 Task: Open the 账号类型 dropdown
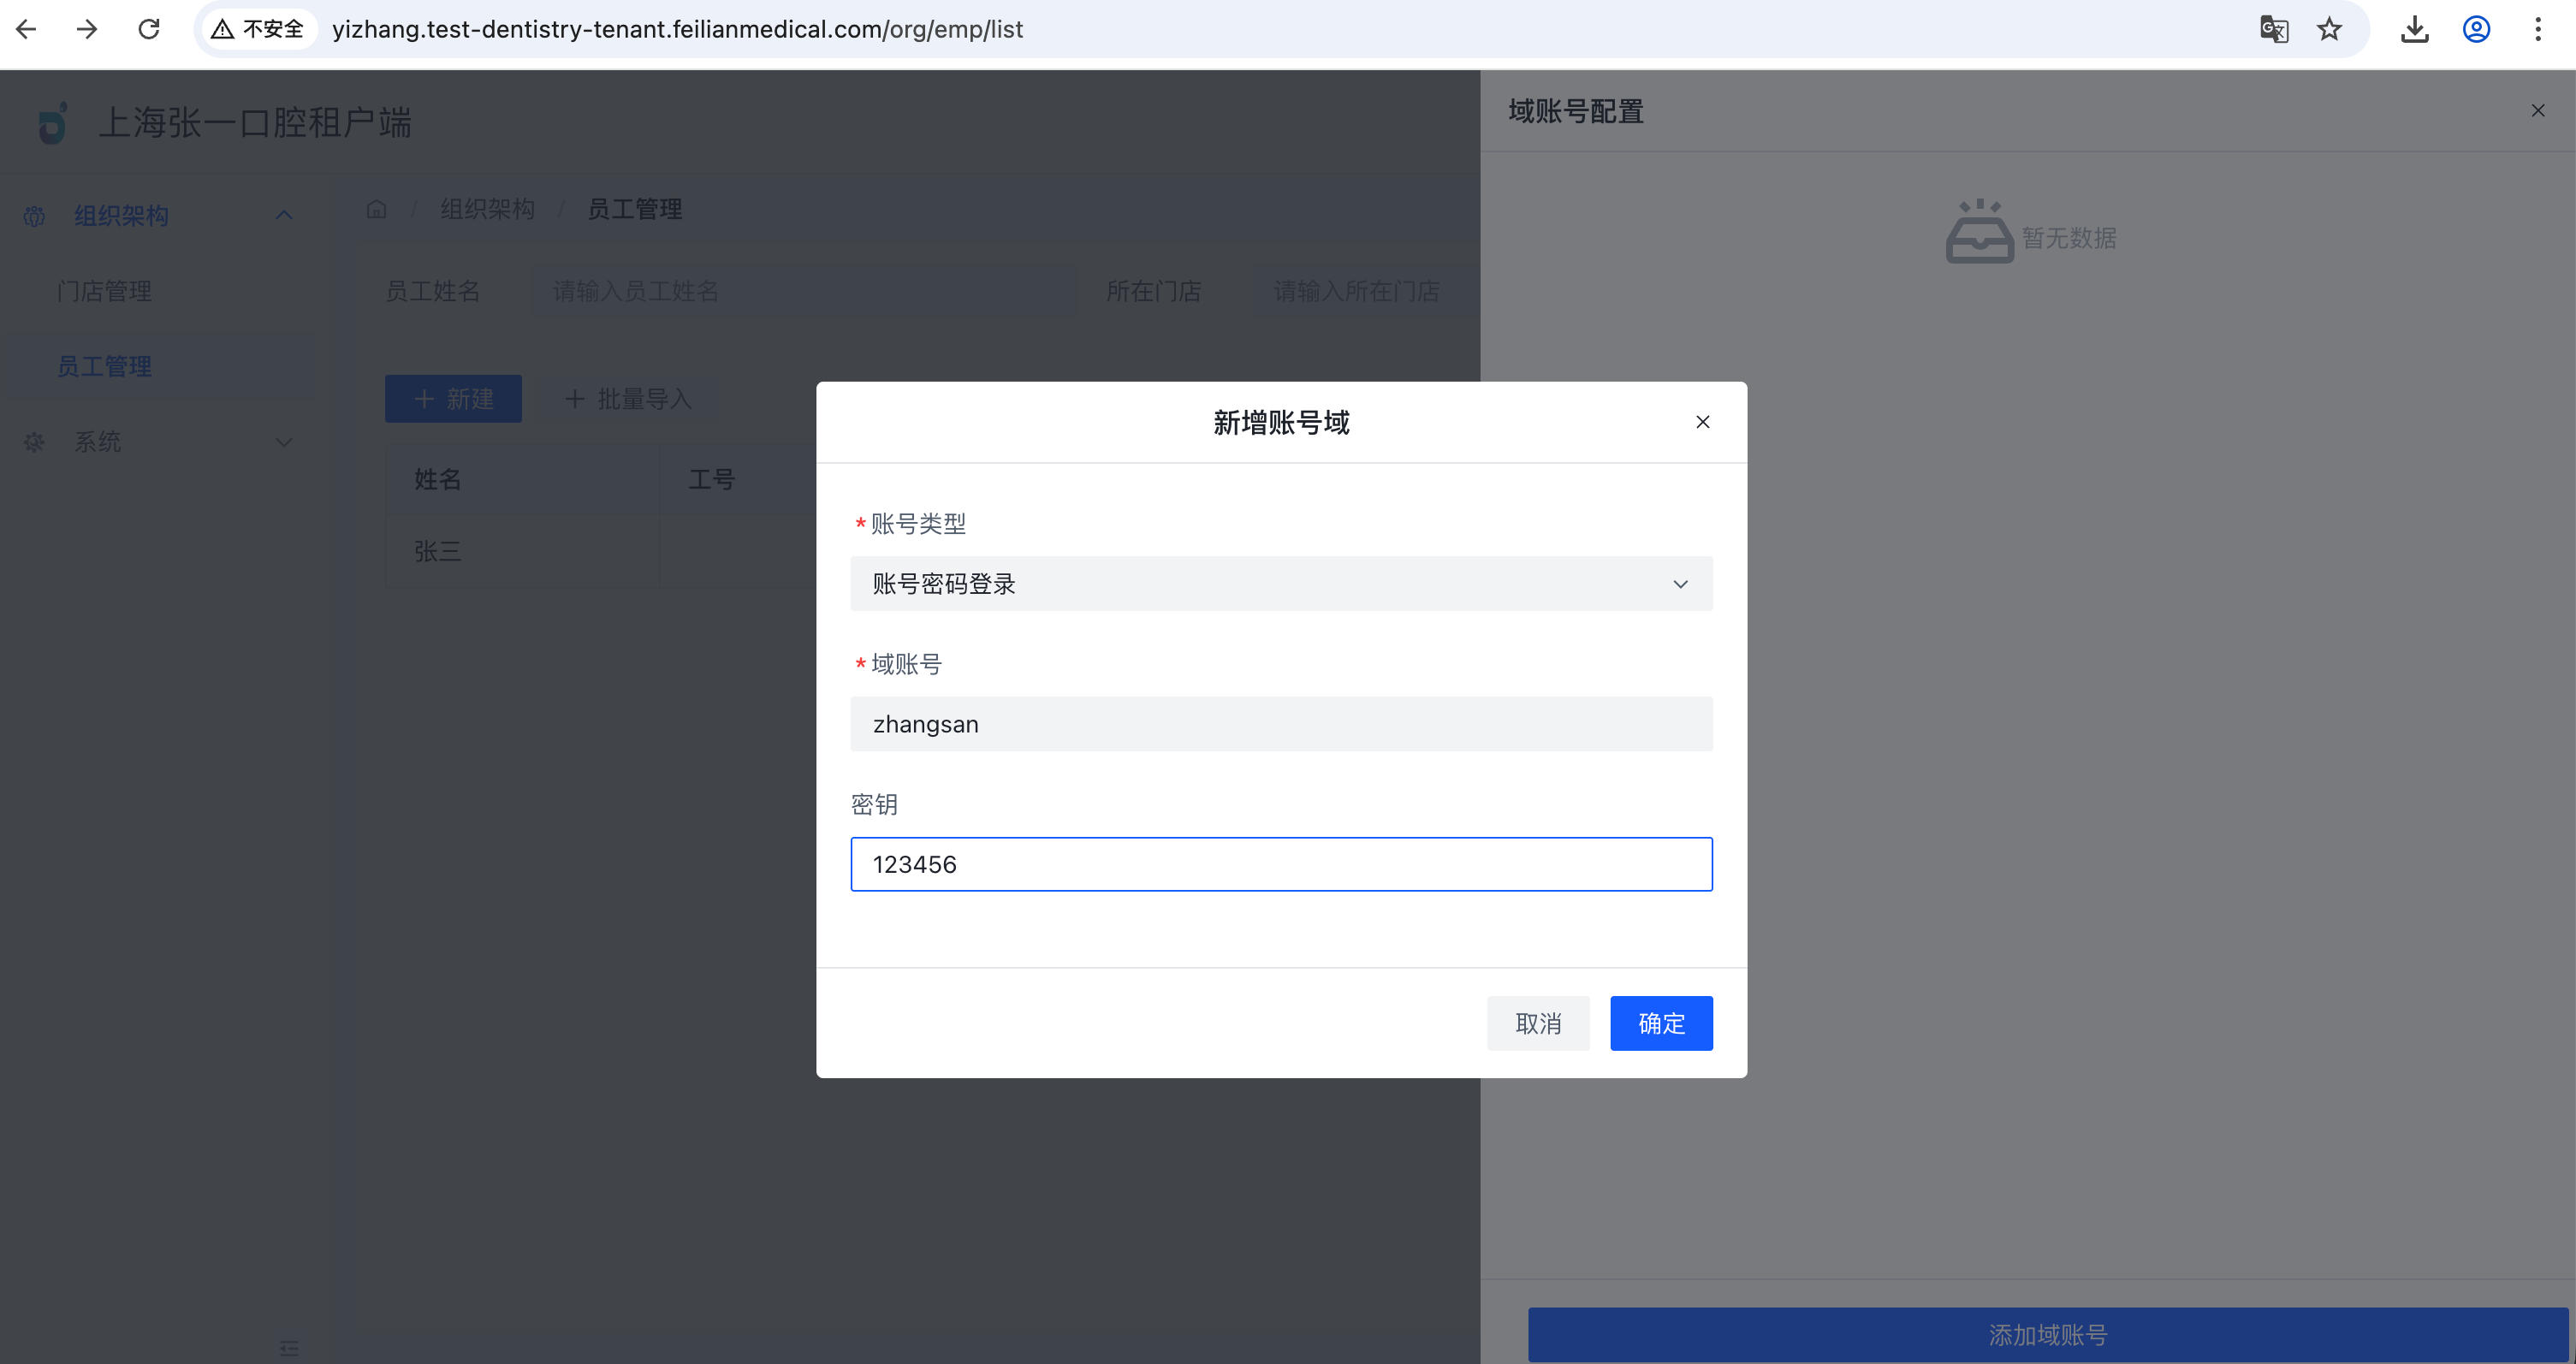tap(1281, 584)
